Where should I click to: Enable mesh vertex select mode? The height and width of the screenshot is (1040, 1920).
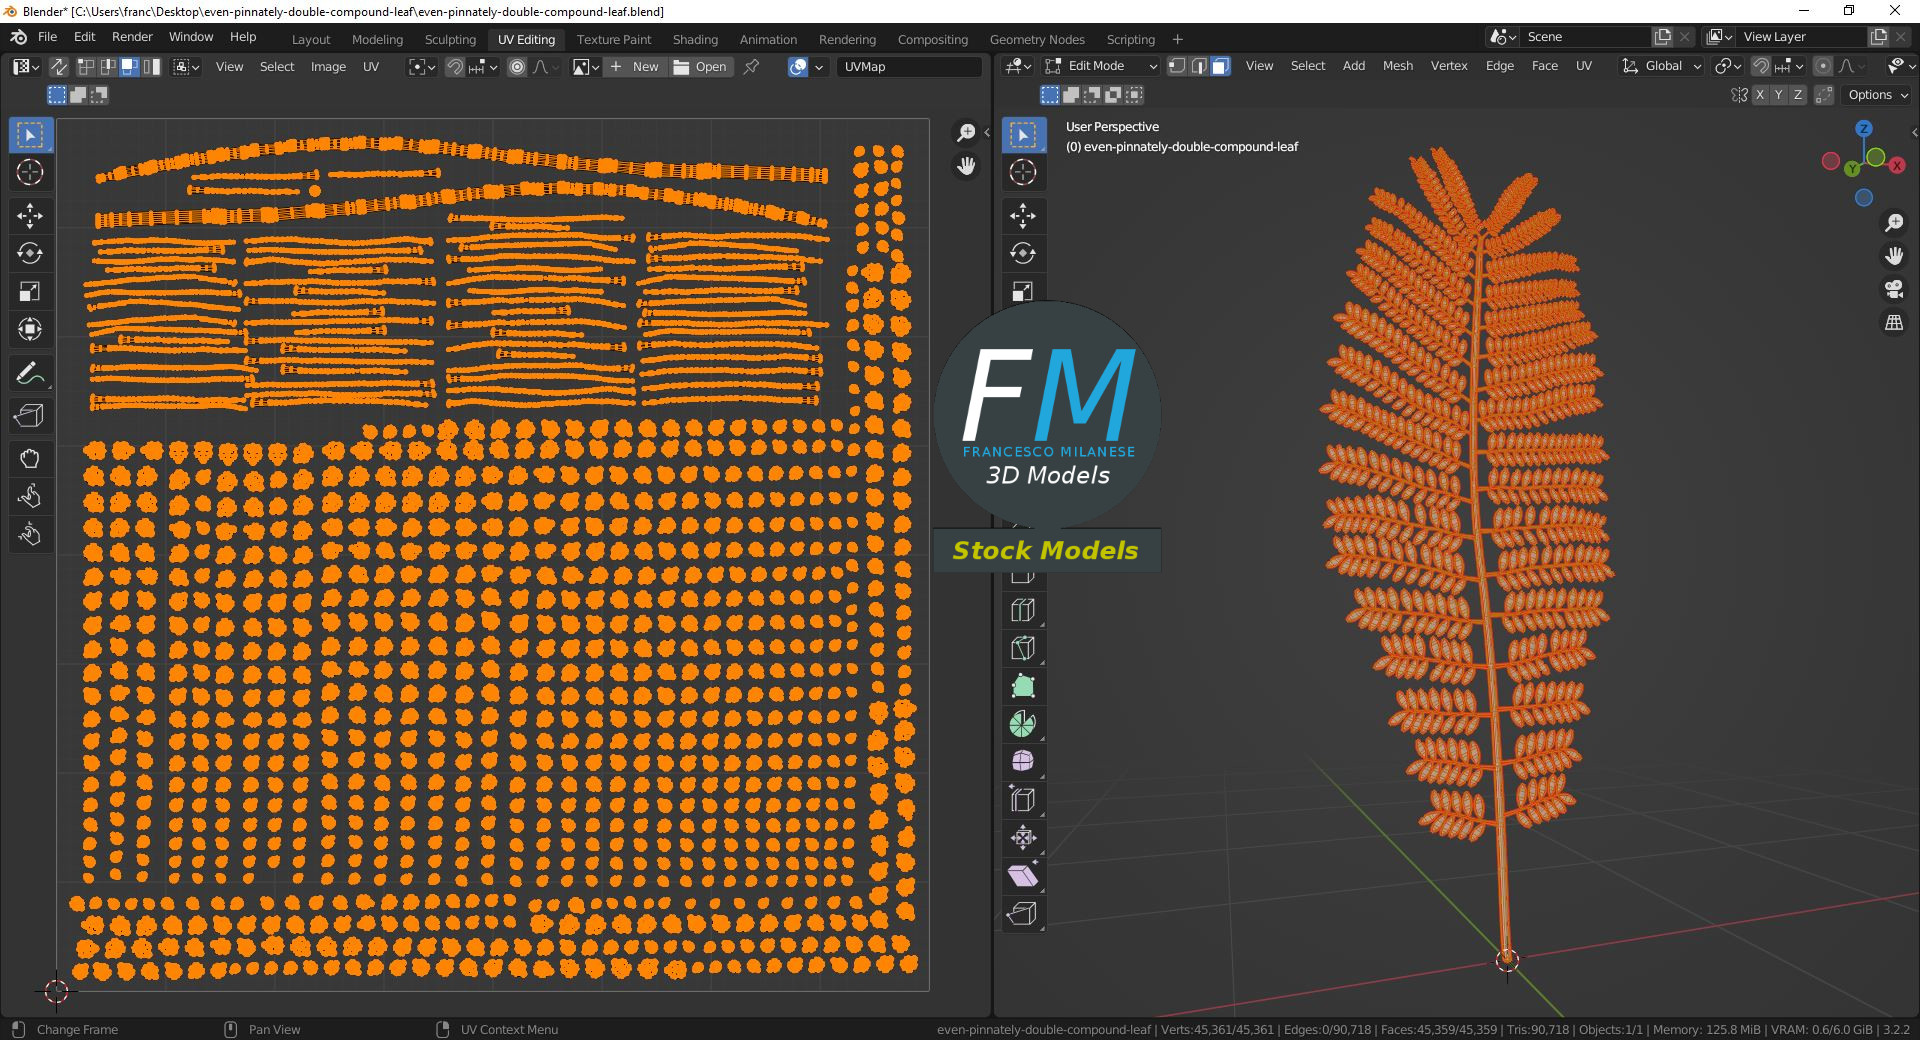click(x=1177, y=66)
